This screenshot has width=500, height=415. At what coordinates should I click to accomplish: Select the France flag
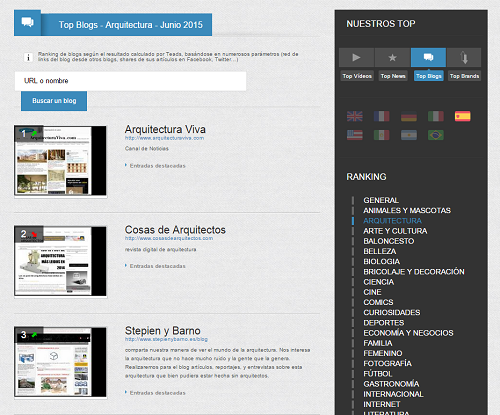[x=382, y=116]
